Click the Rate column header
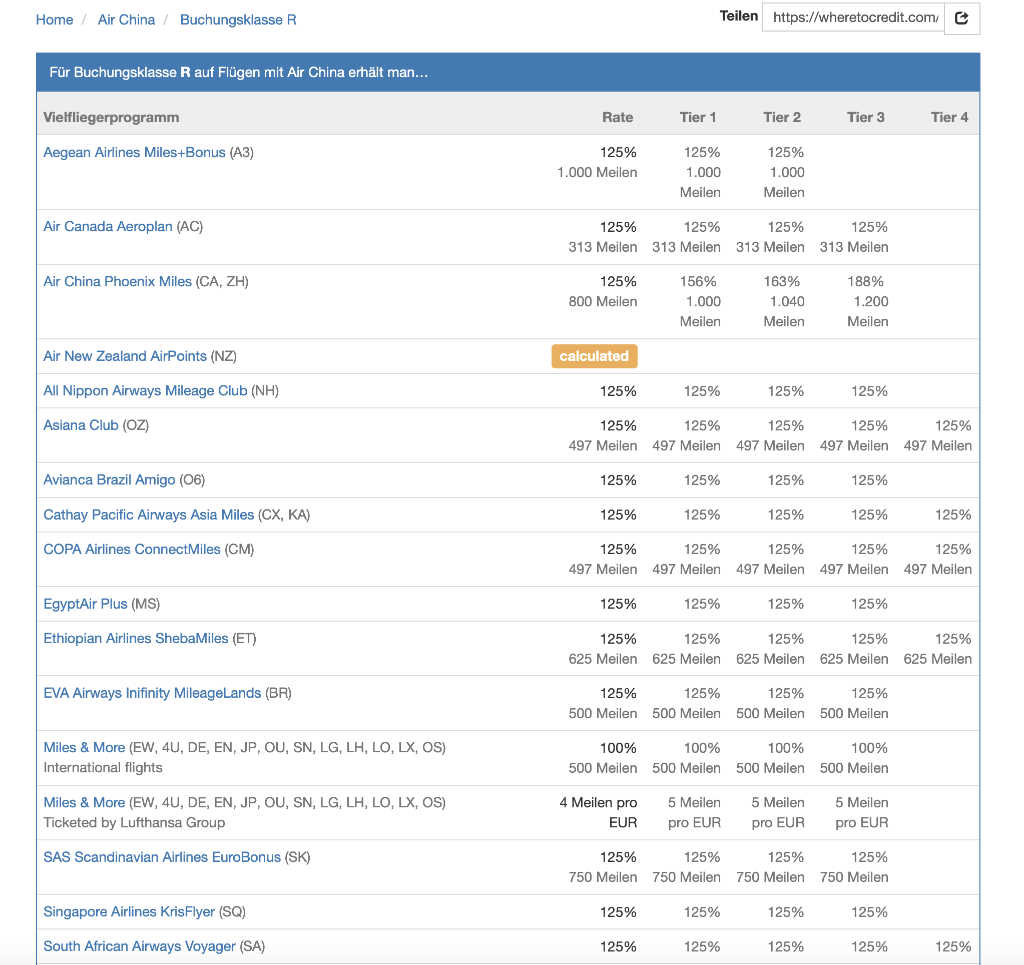This screenshot has height=965, width=1024. click(617, 118)
